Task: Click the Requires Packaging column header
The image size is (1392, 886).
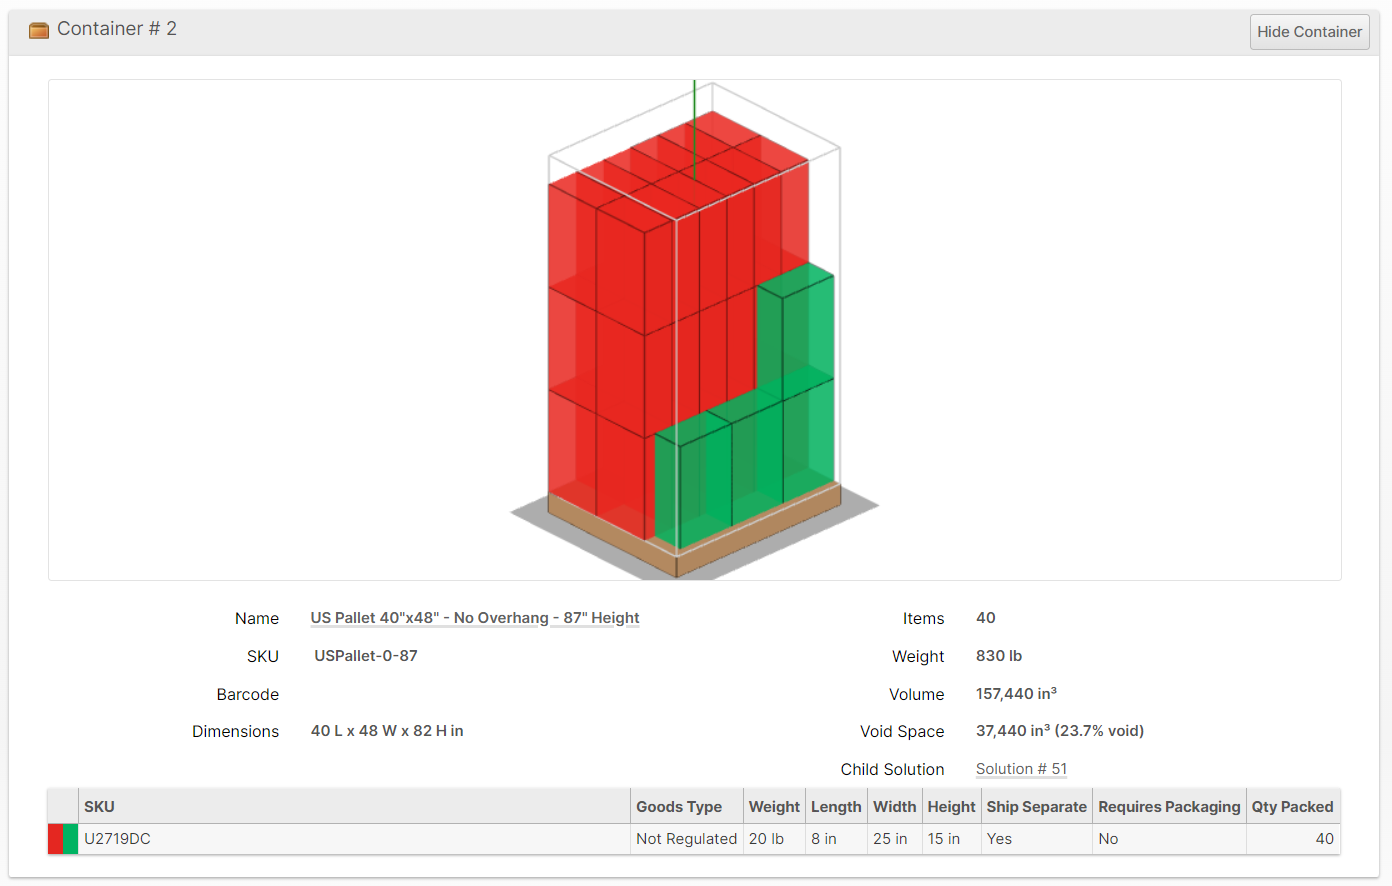Action: click(1169, 807)
